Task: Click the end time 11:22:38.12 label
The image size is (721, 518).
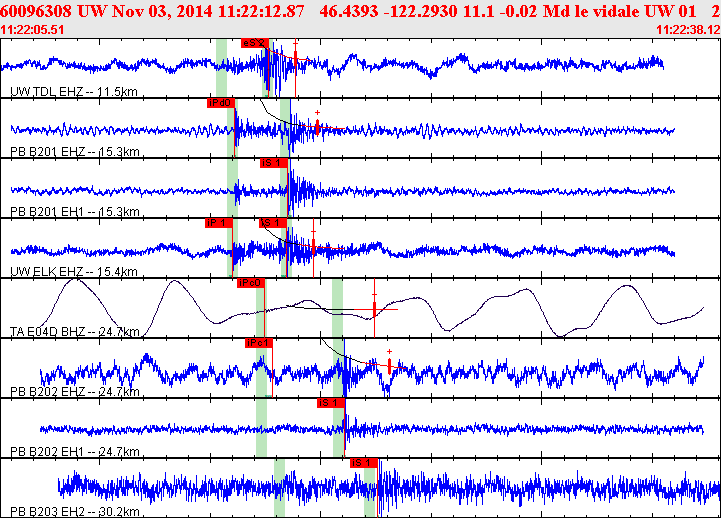Action: pos(687,30)
